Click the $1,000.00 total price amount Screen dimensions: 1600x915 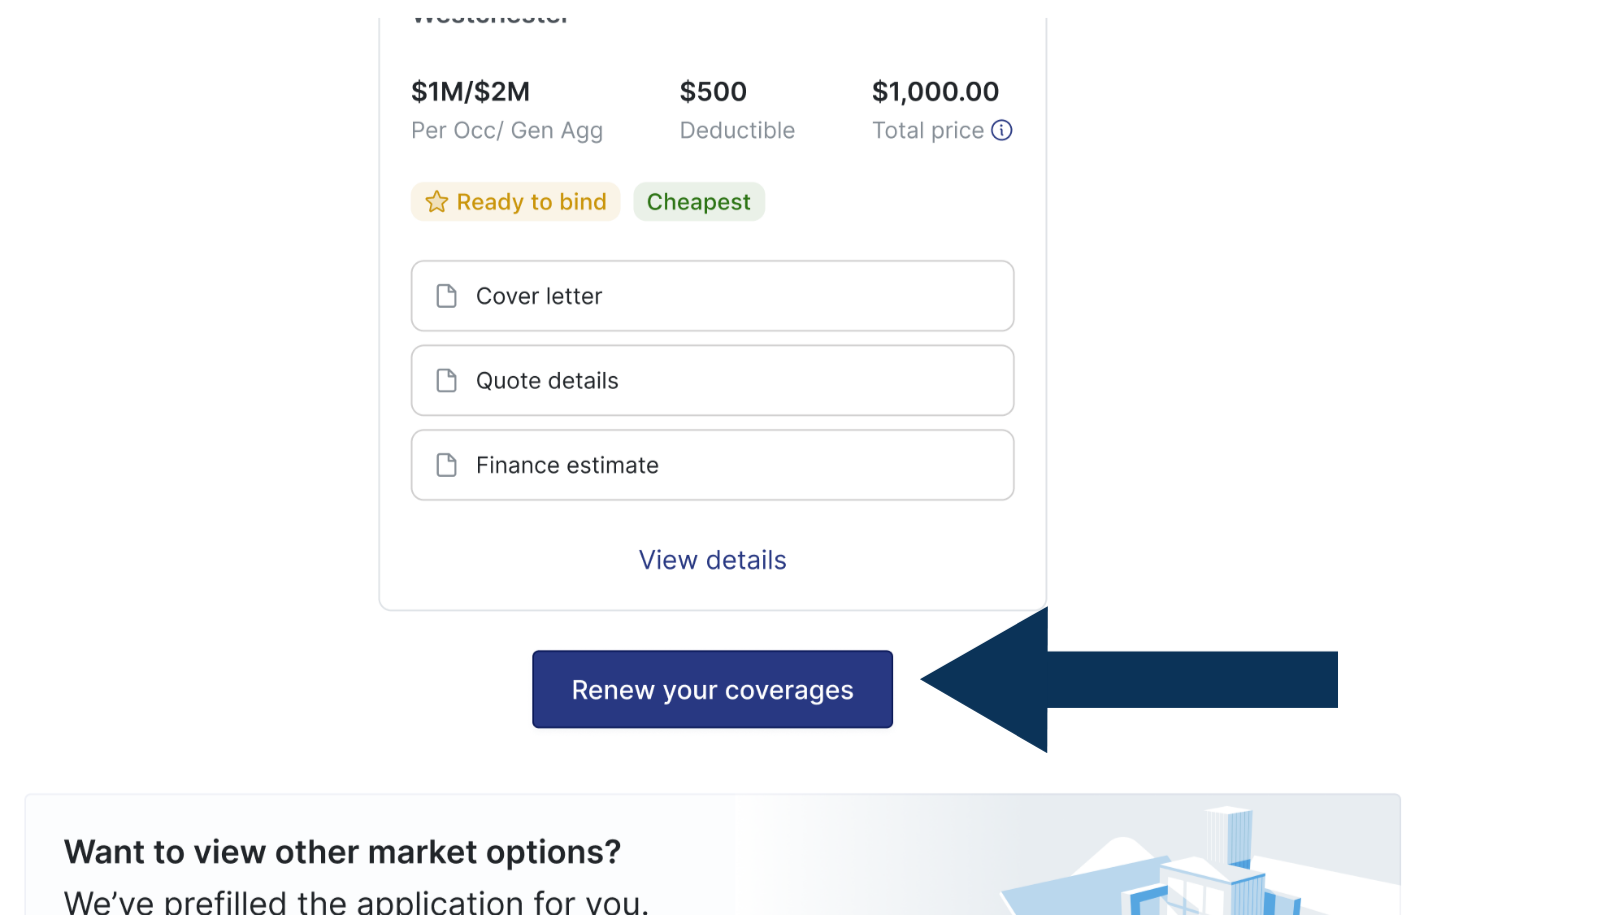pos(935,92)
